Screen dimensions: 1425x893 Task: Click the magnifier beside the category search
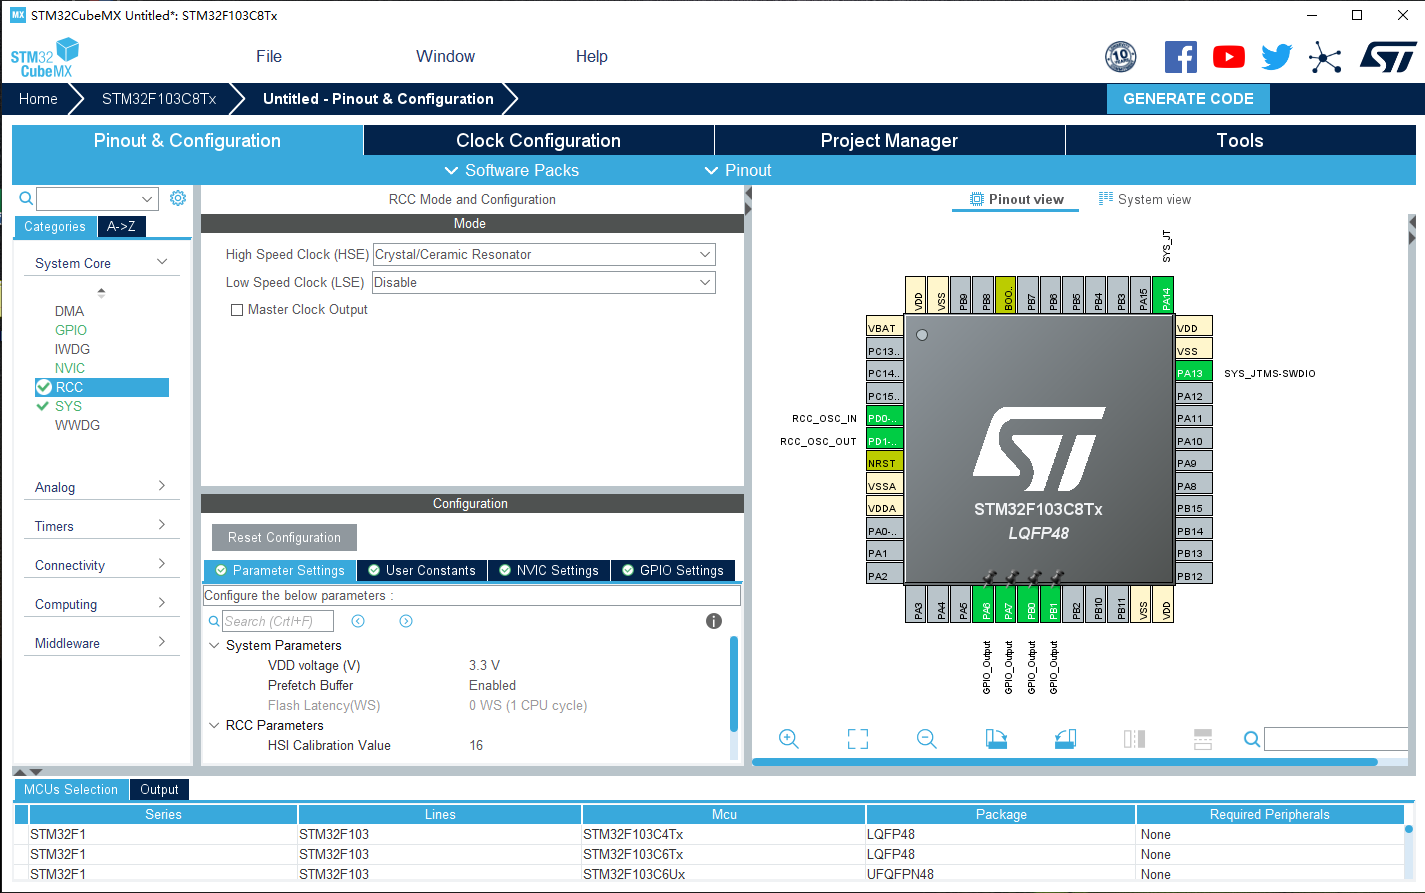pyautogui.click(x=26, y=198)
